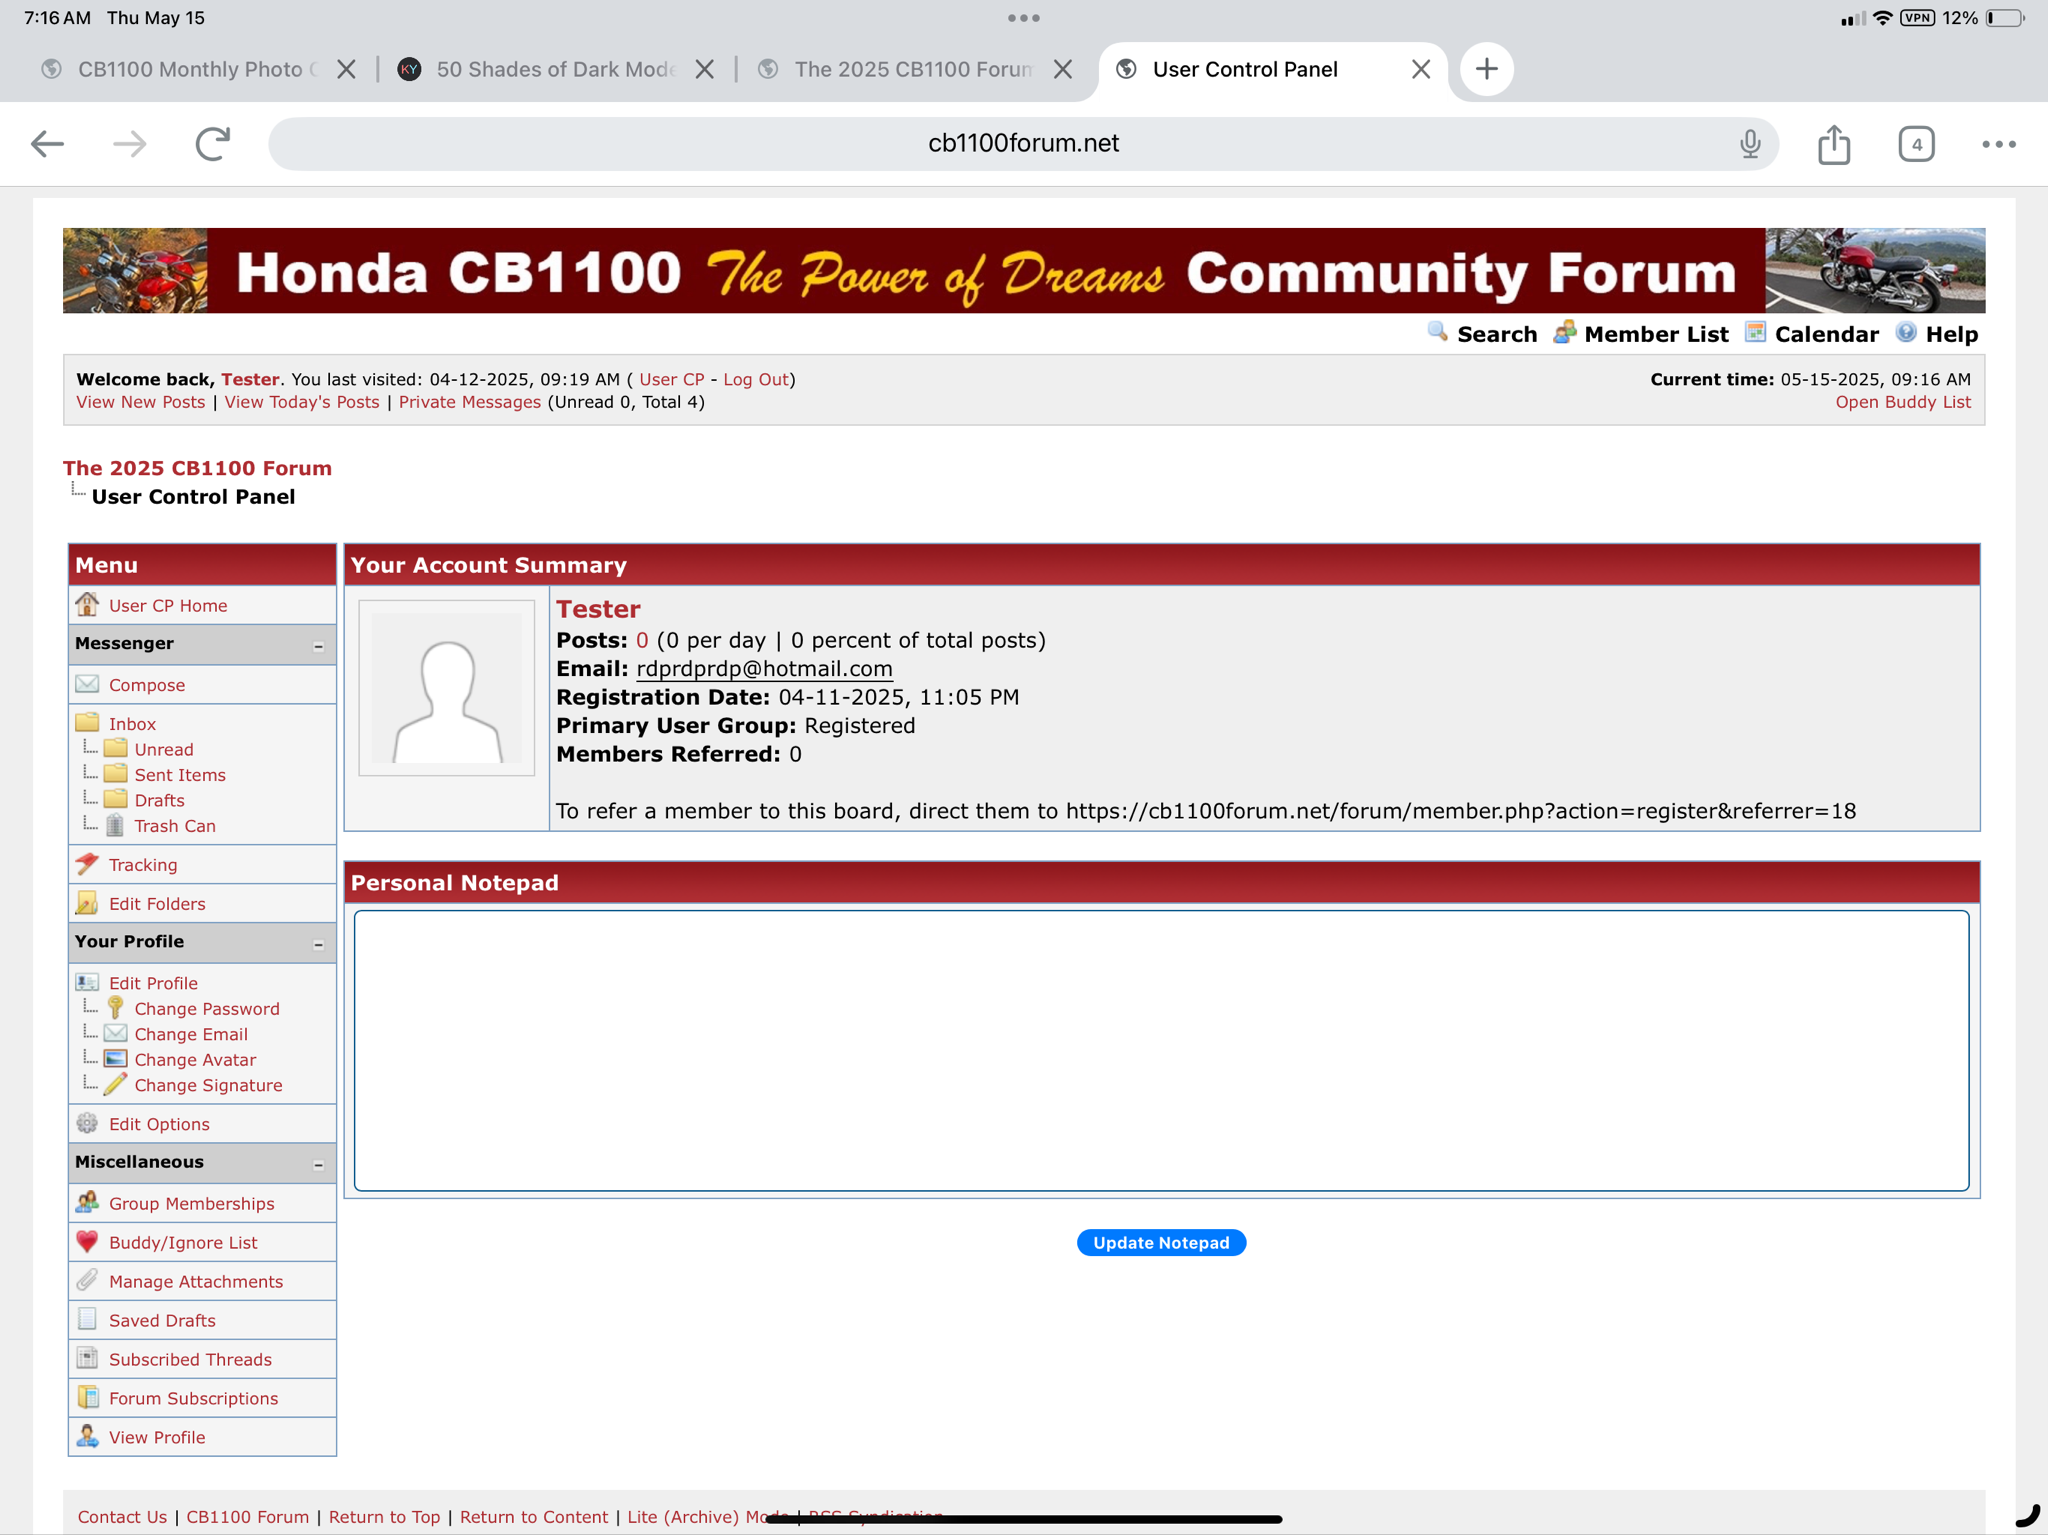The width and height of the screenshot is (2048, 1535).
Task: Click inside the Personal Notepad text area
Action: point(1161,1050)
